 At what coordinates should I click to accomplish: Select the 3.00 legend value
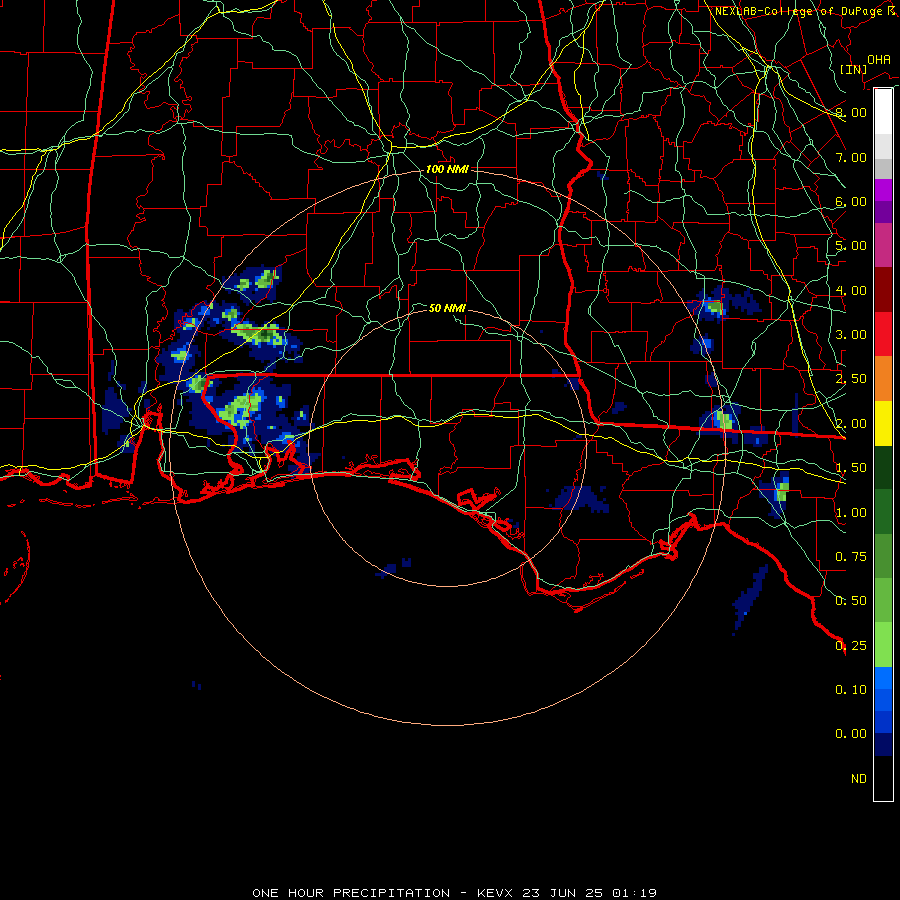coord(851,335)
